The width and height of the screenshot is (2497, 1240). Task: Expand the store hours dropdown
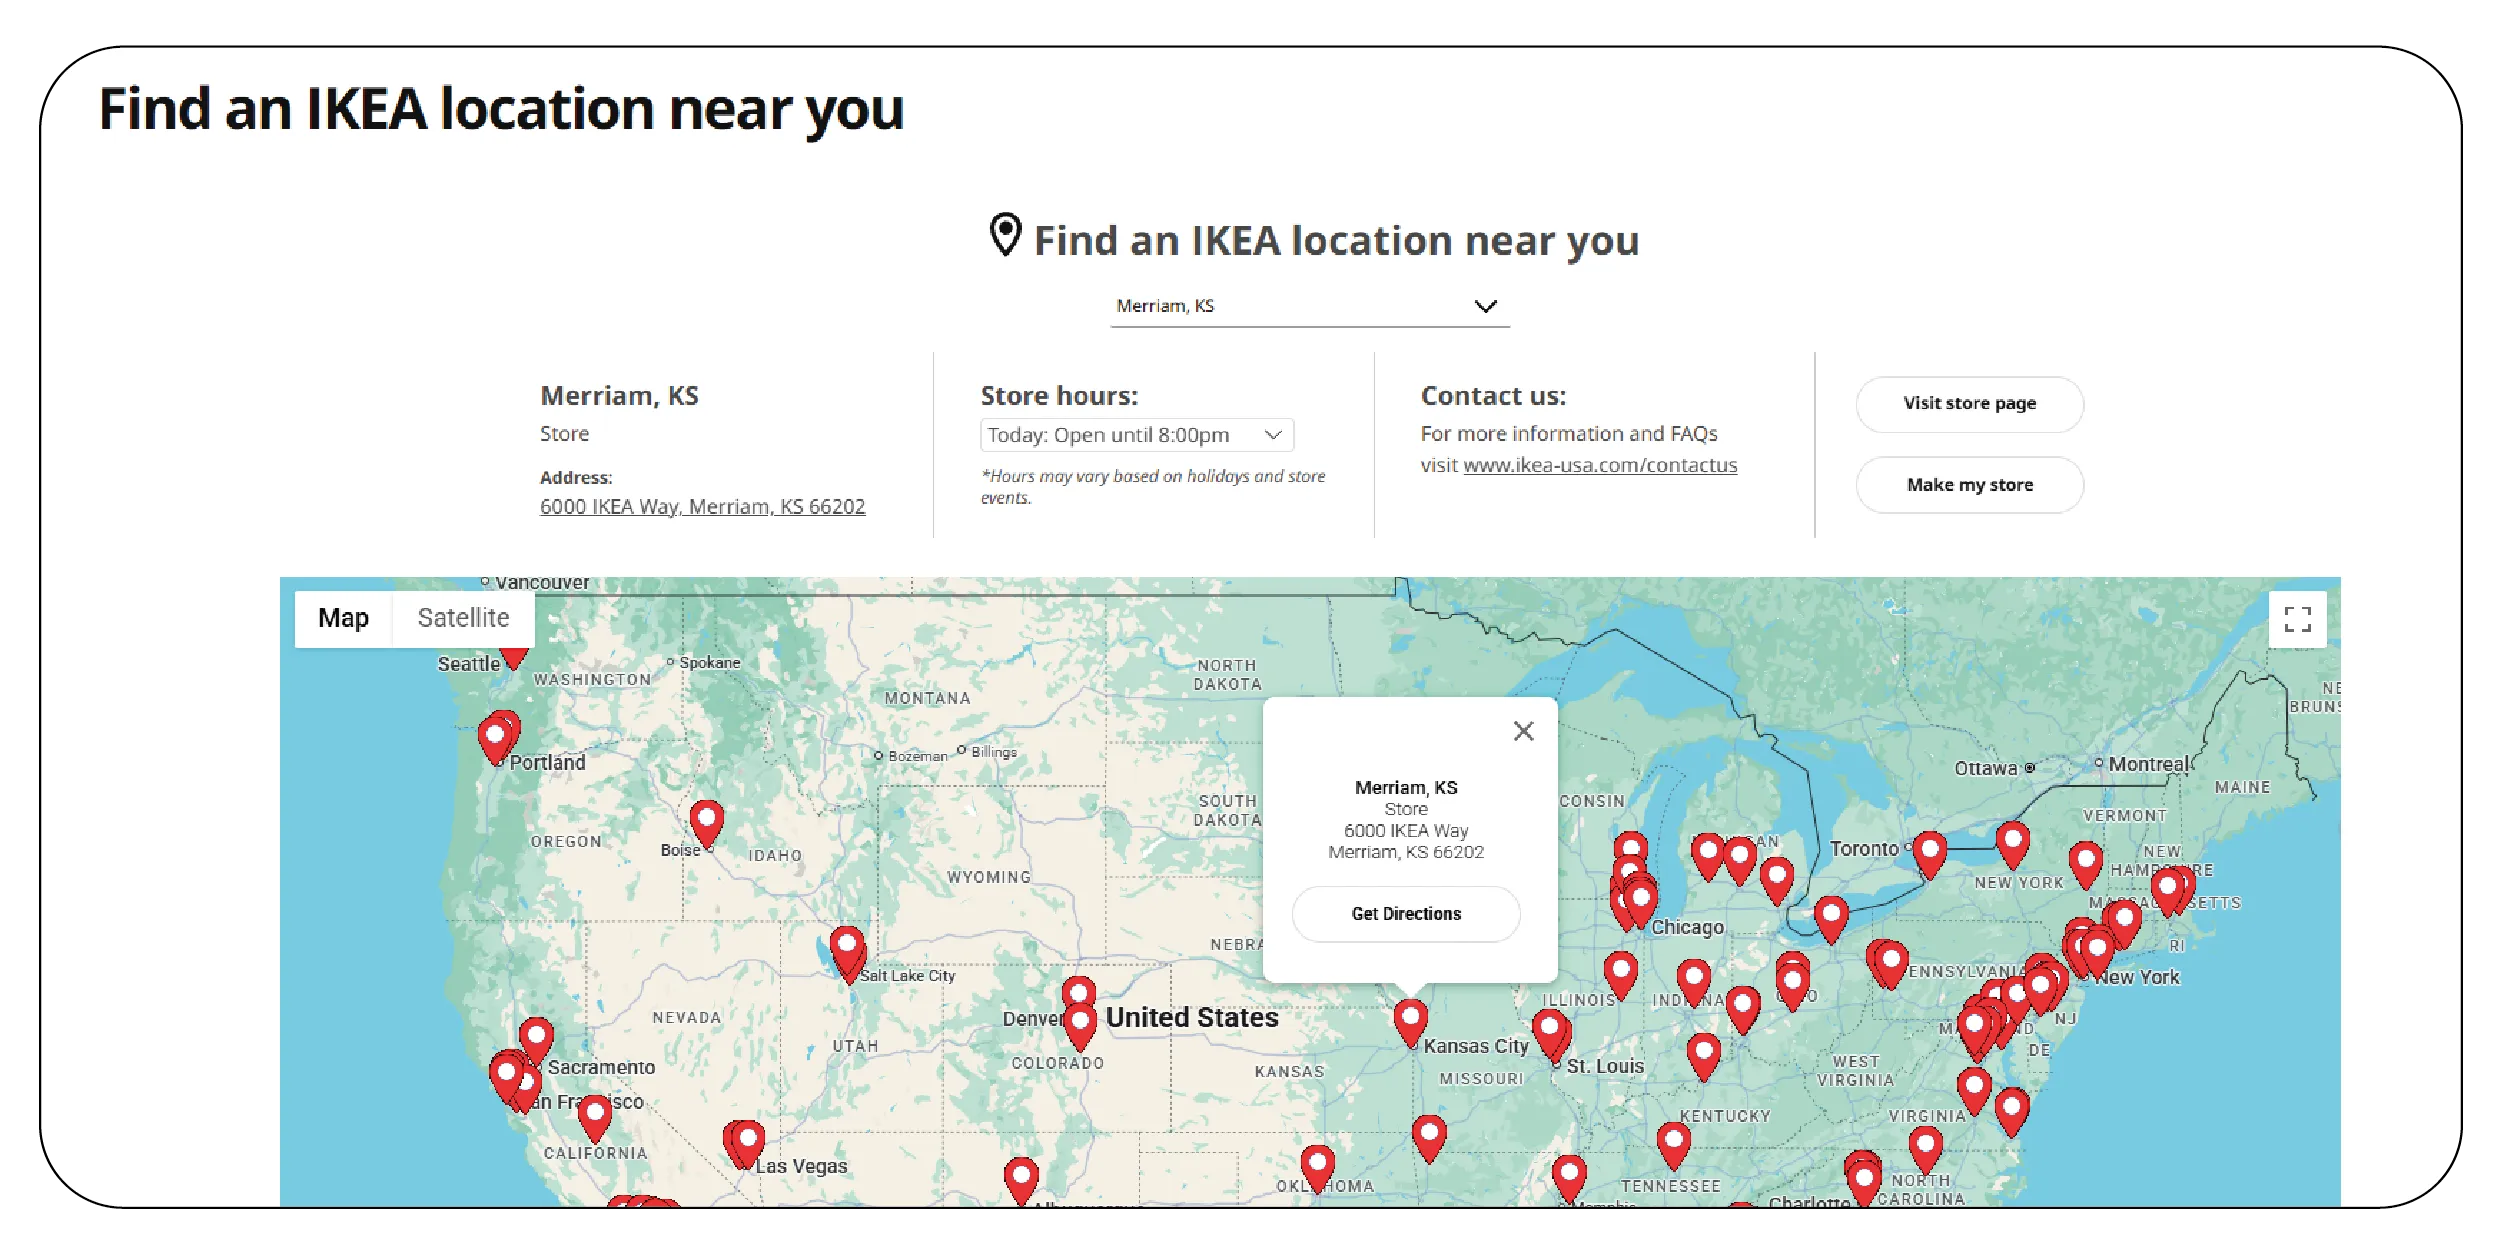[x=1135, y=433]
